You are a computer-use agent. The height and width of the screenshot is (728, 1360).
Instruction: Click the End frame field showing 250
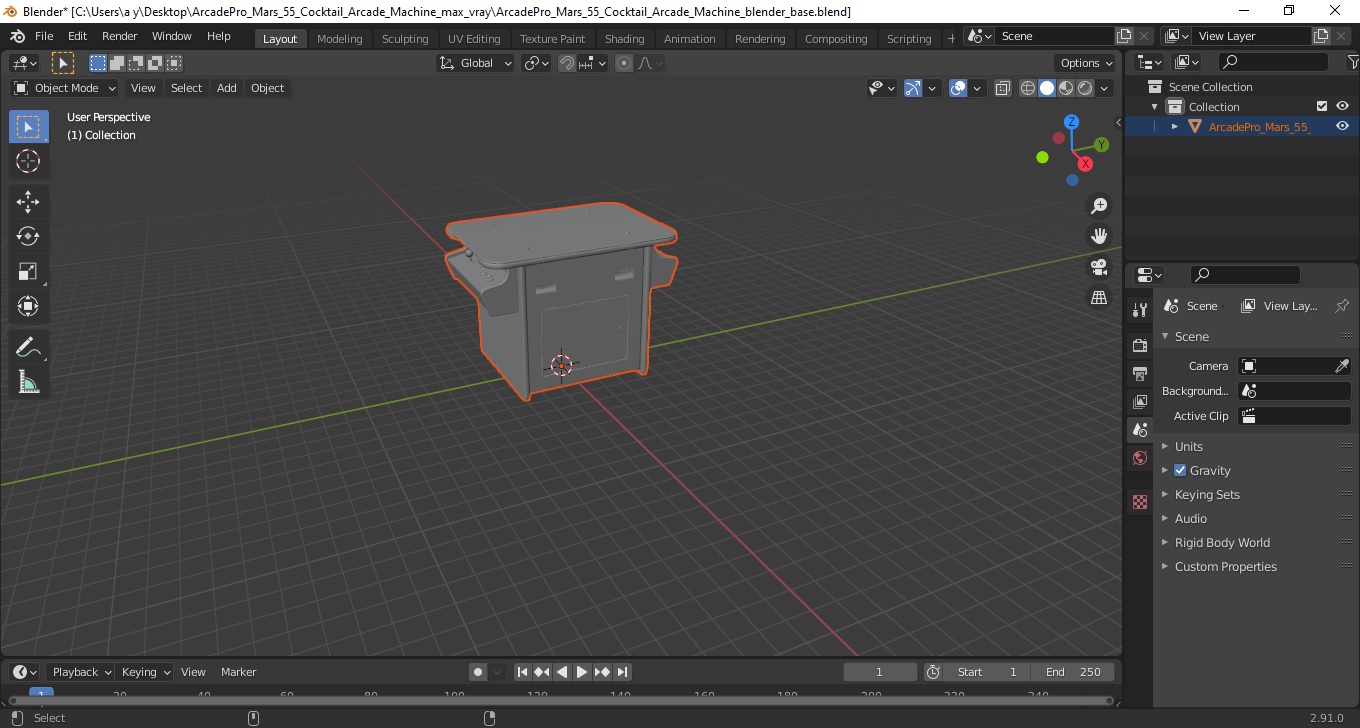(1073, 672)
